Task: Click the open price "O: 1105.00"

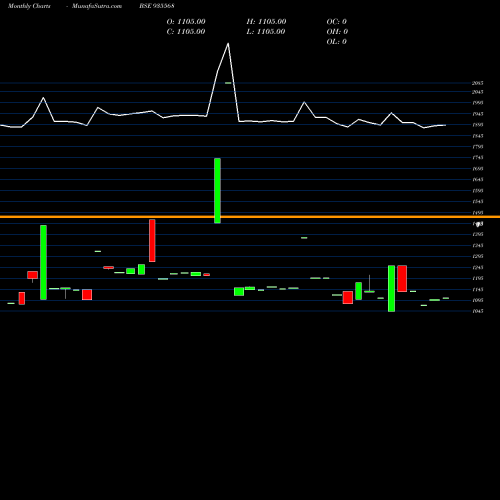Action: [186, 22]
